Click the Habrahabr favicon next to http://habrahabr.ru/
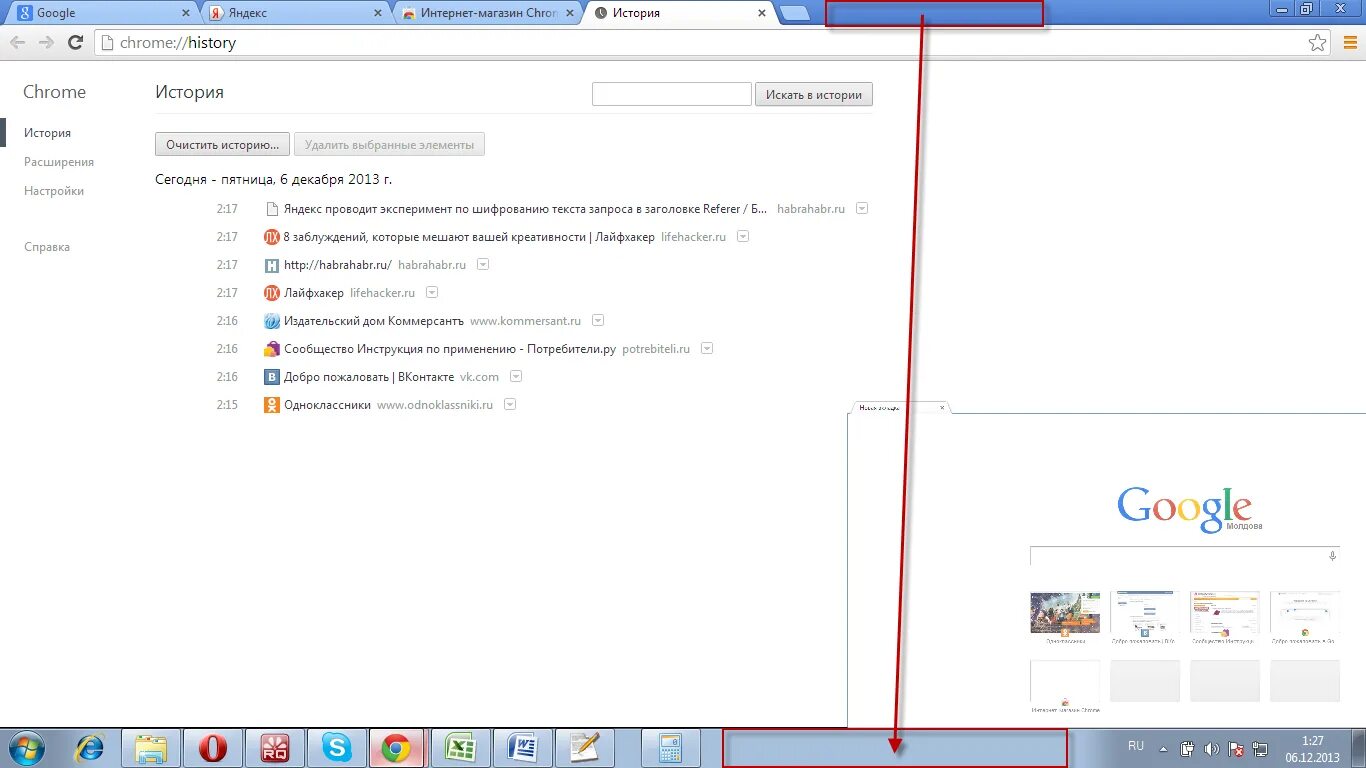The width and height of the screenshot is (1366, 768). click(x=272, y=265)
